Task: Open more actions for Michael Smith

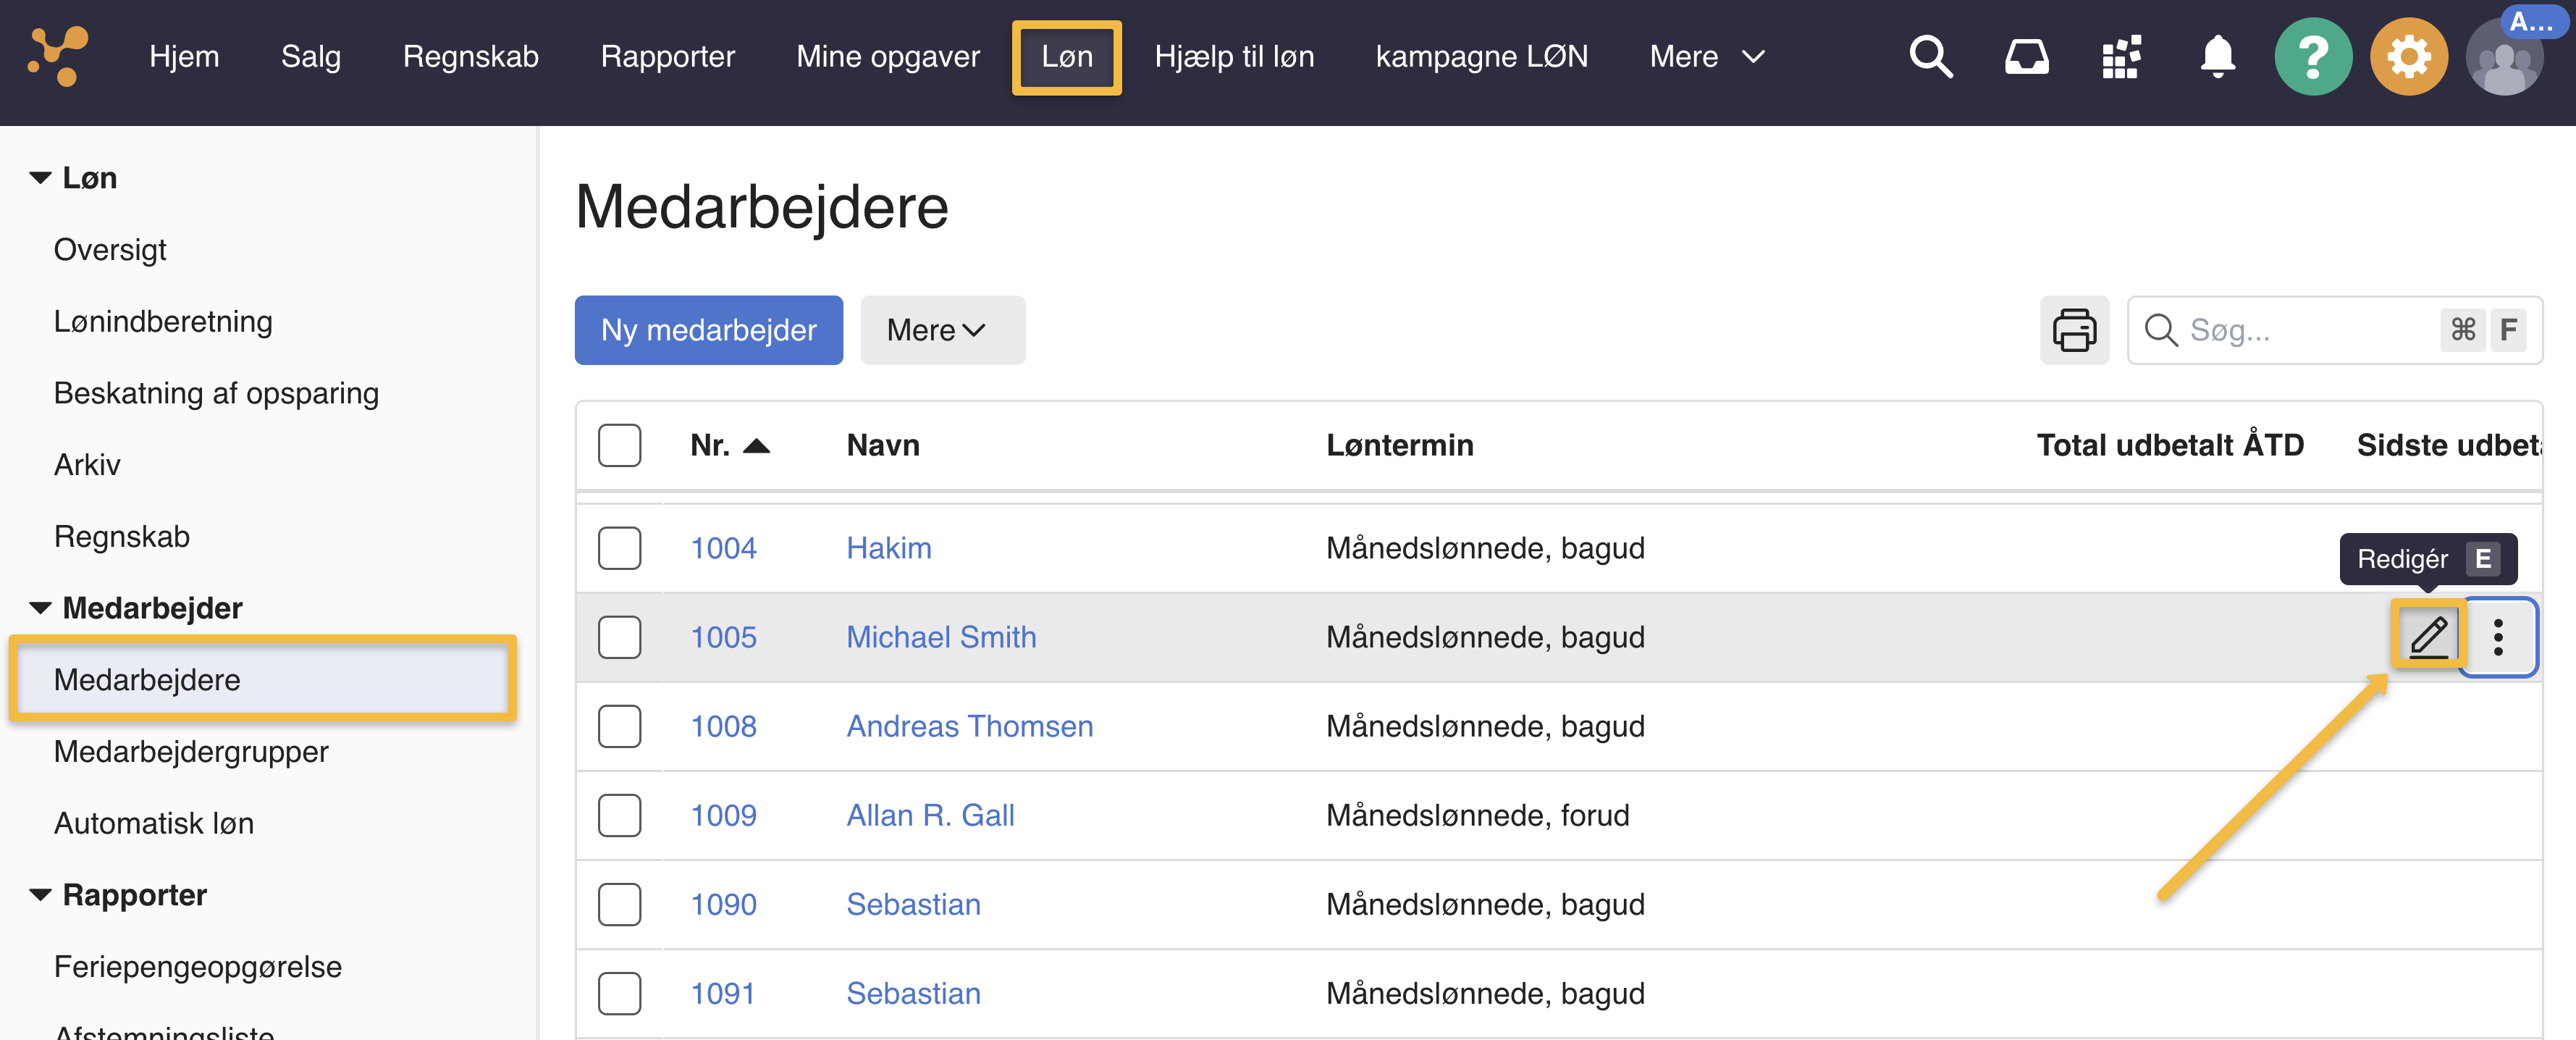Action: 2498,637
